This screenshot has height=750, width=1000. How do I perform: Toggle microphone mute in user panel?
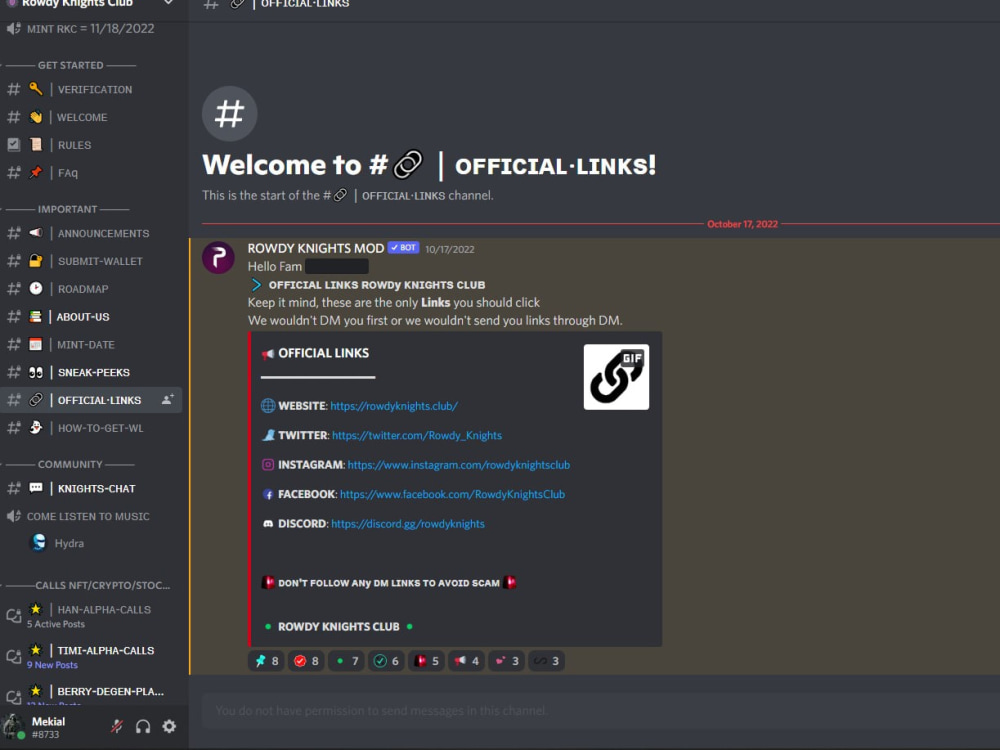pos(117,726)
